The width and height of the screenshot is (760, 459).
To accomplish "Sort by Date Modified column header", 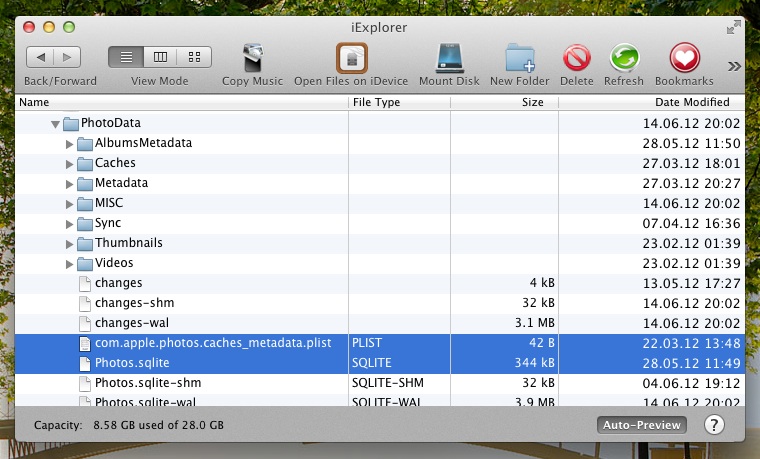I will click(x=651, y=102).
